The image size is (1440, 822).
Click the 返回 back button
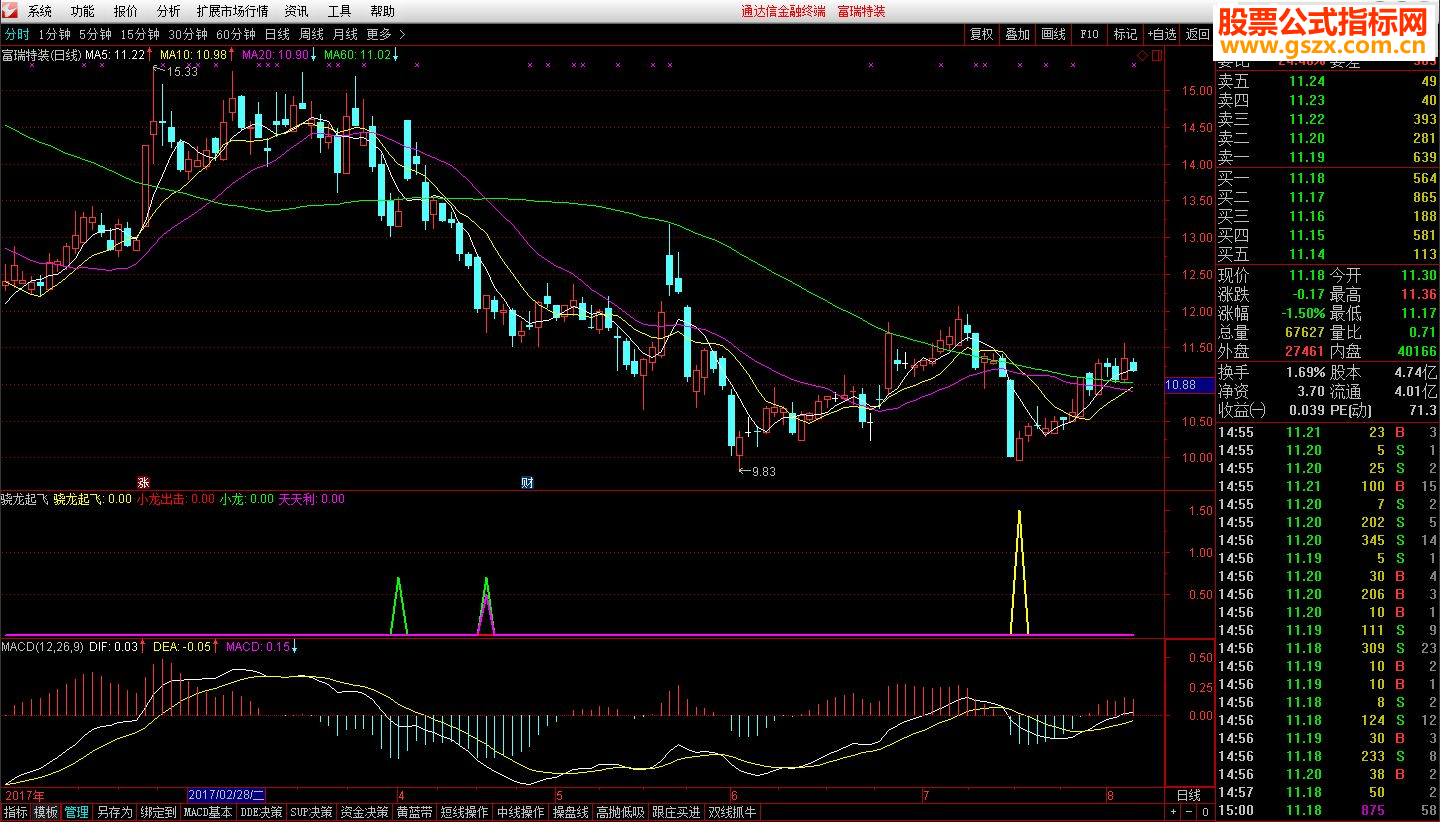(1198, 34)
